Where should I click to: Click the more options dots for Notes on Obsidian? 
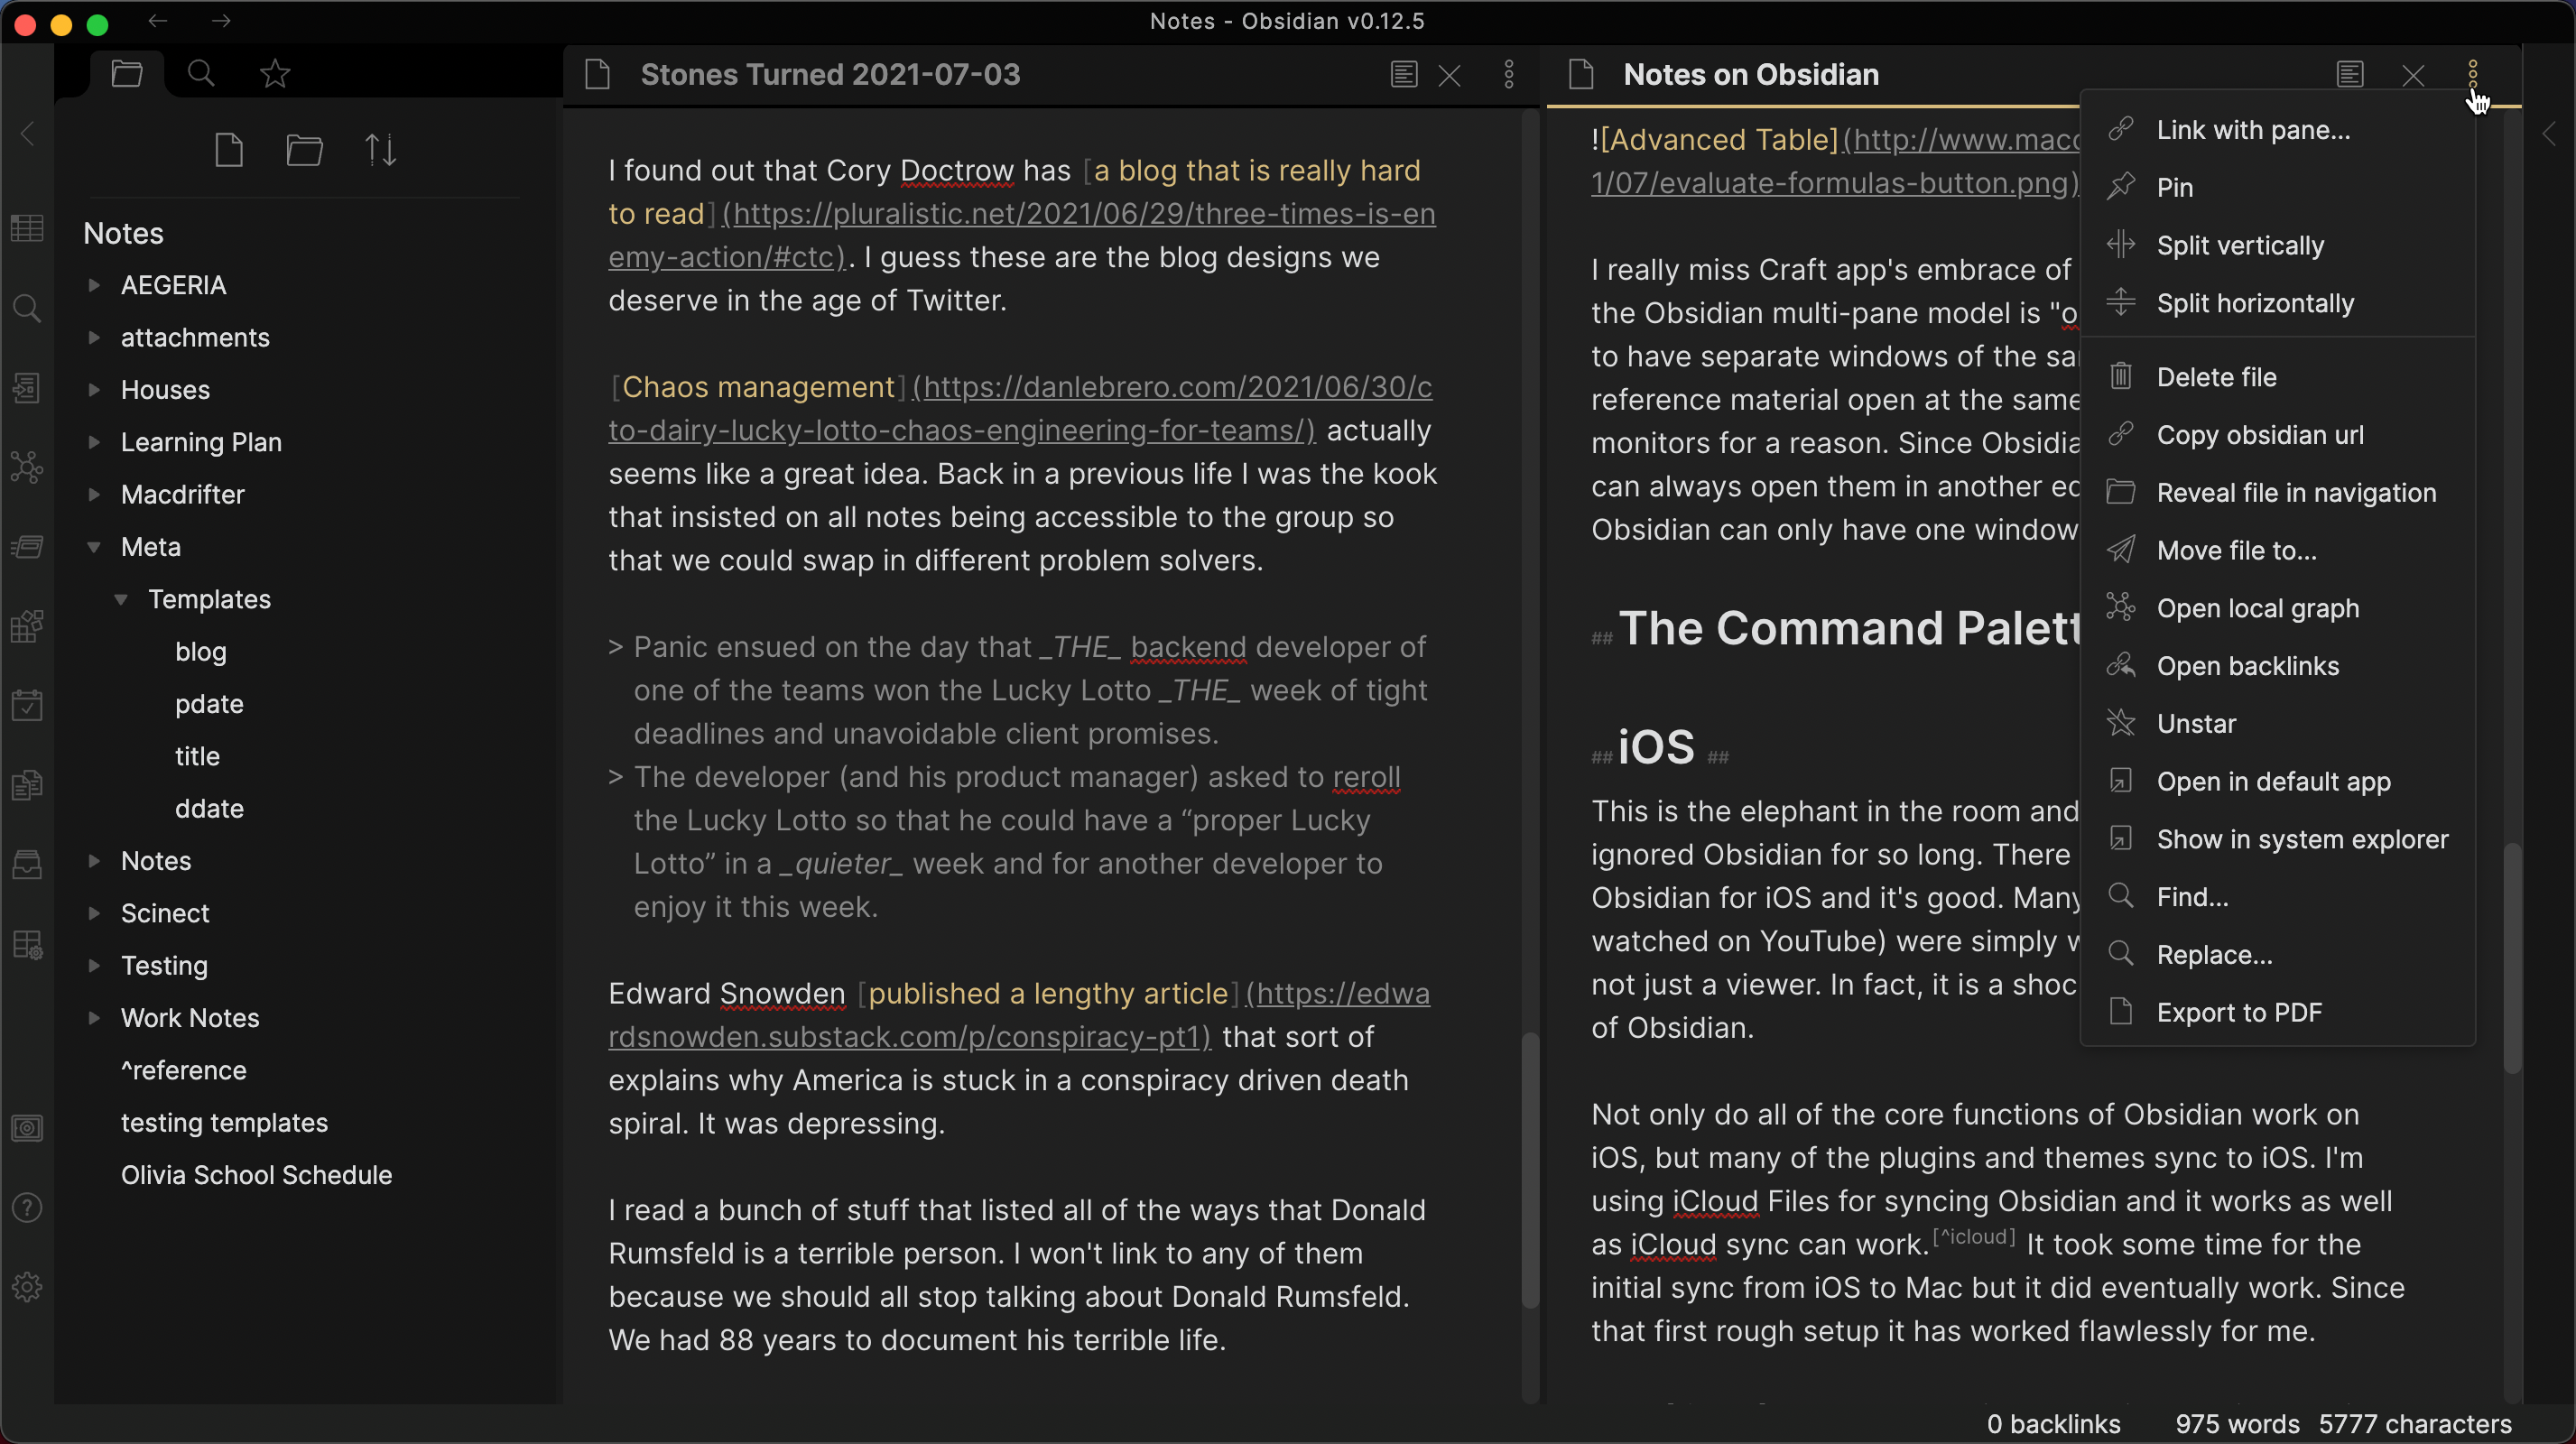tap(2473, 74)
